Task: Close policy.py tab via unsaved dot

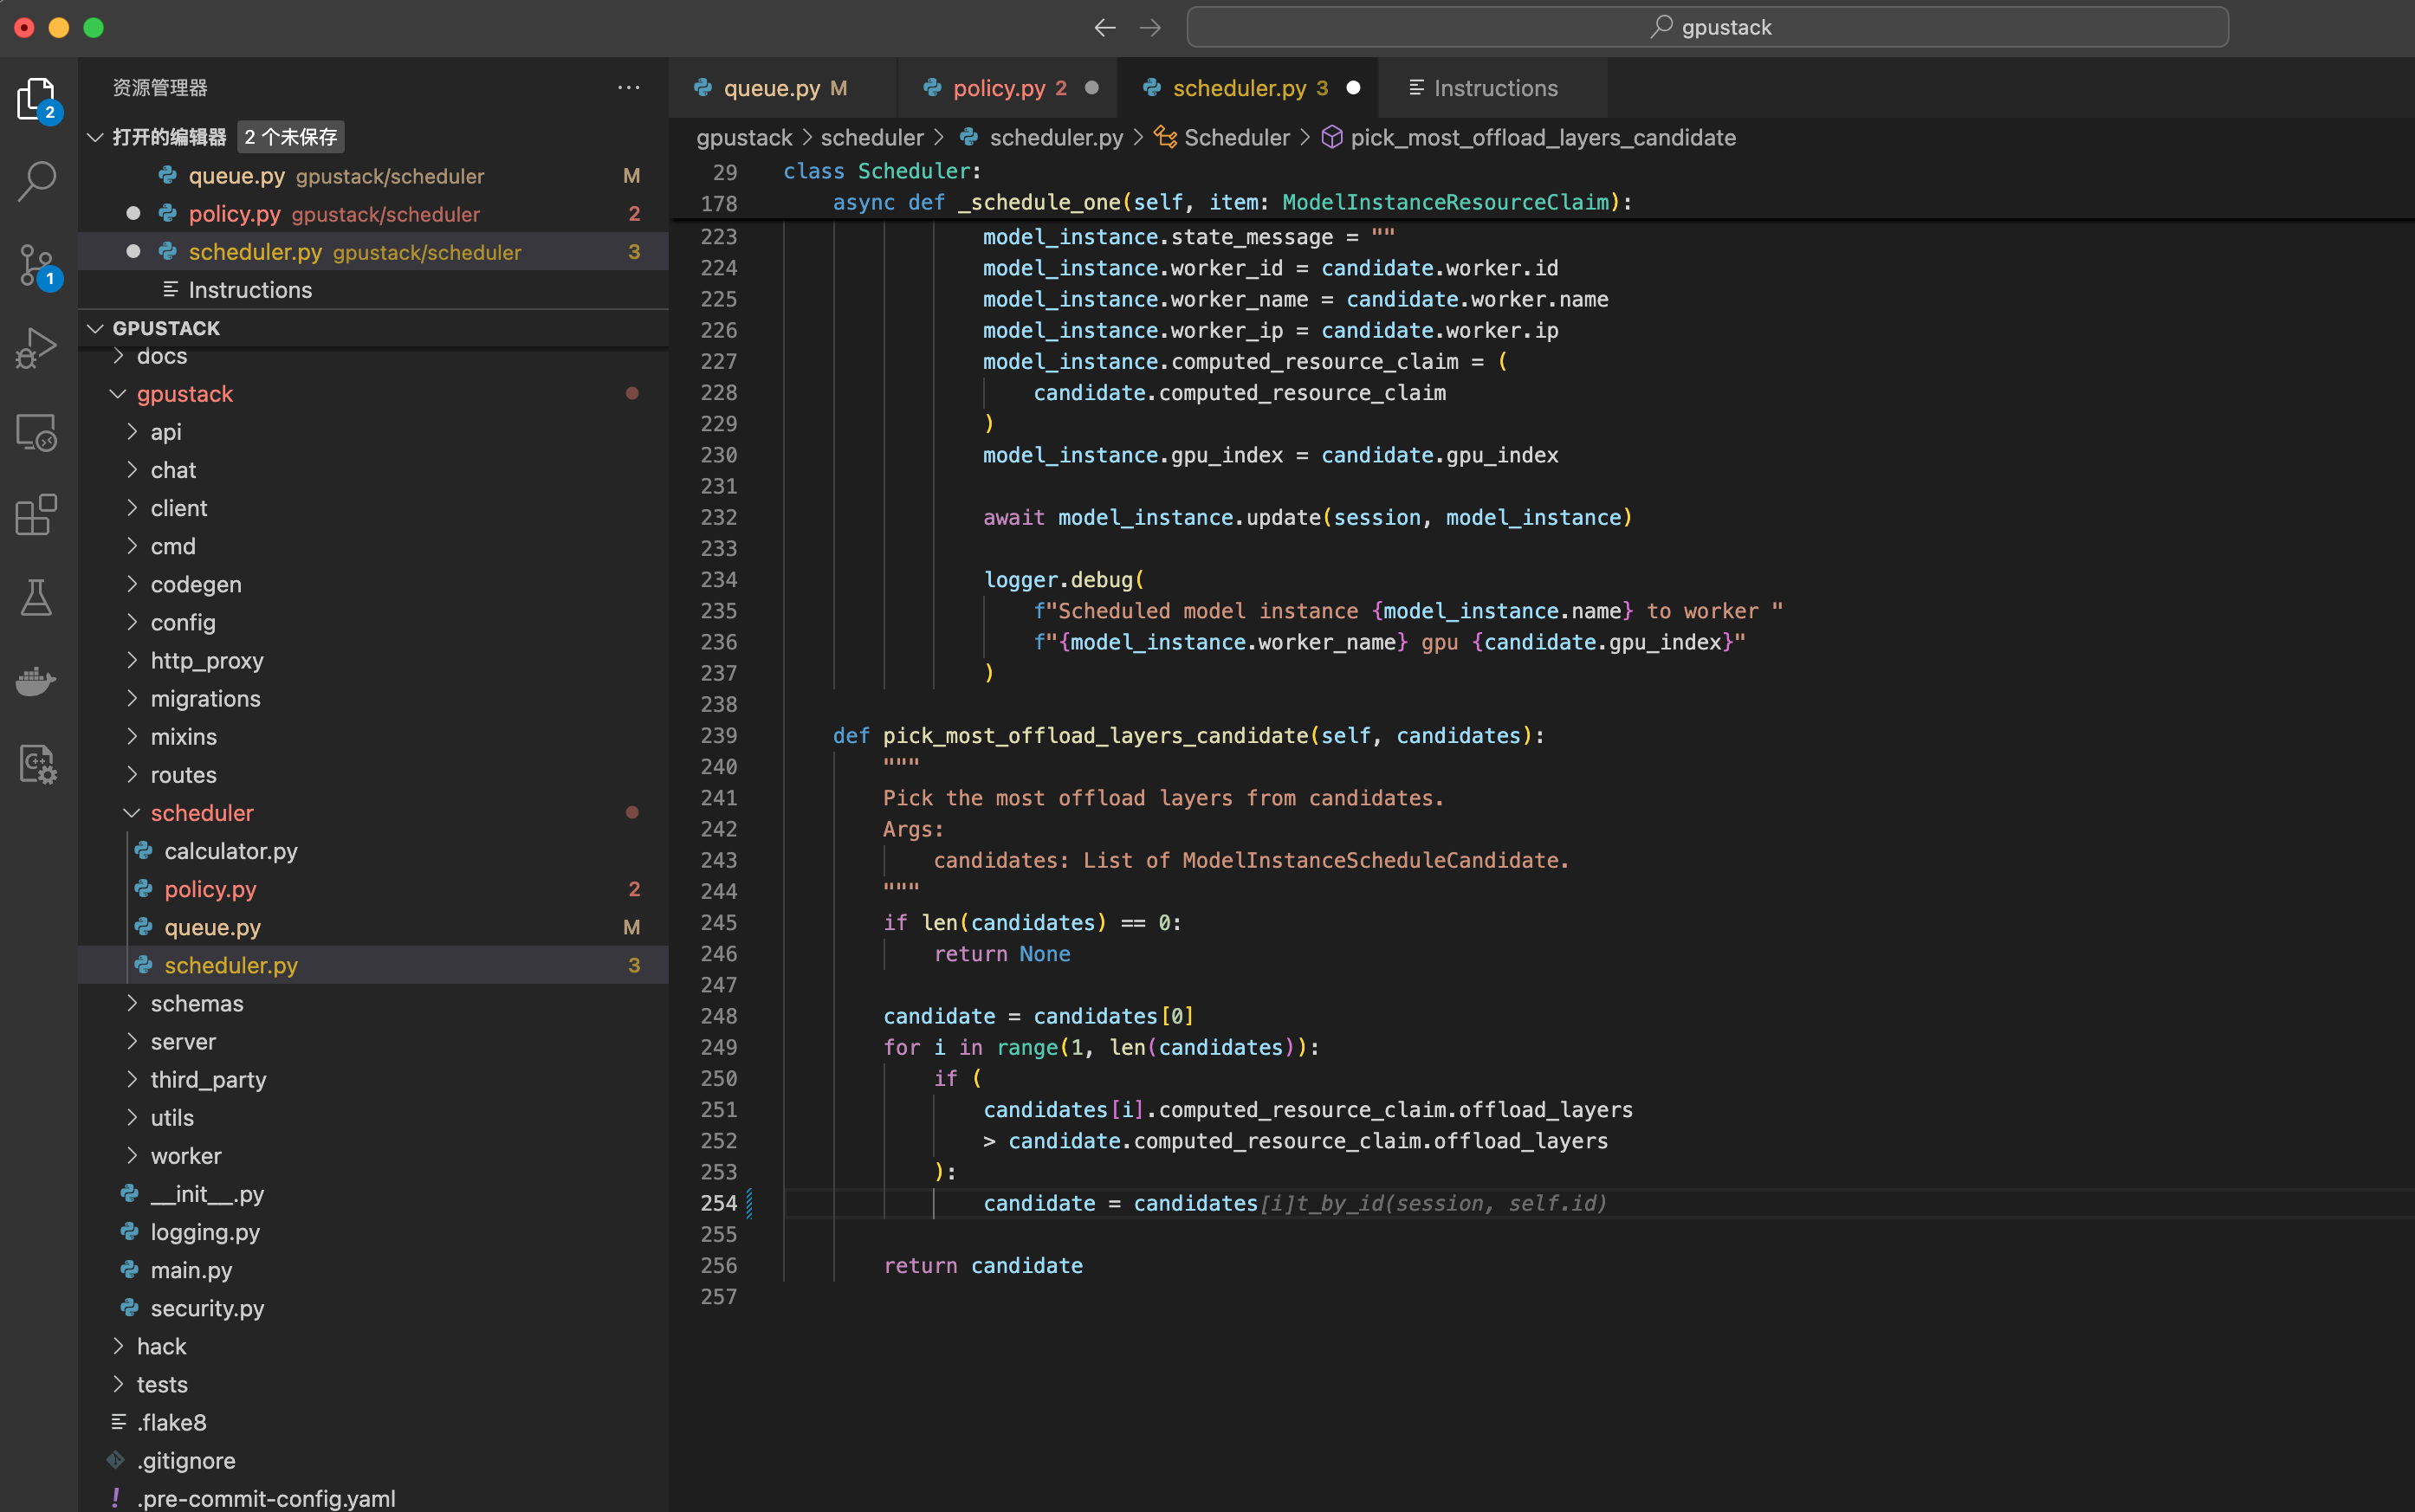Action: point(1092,88)
